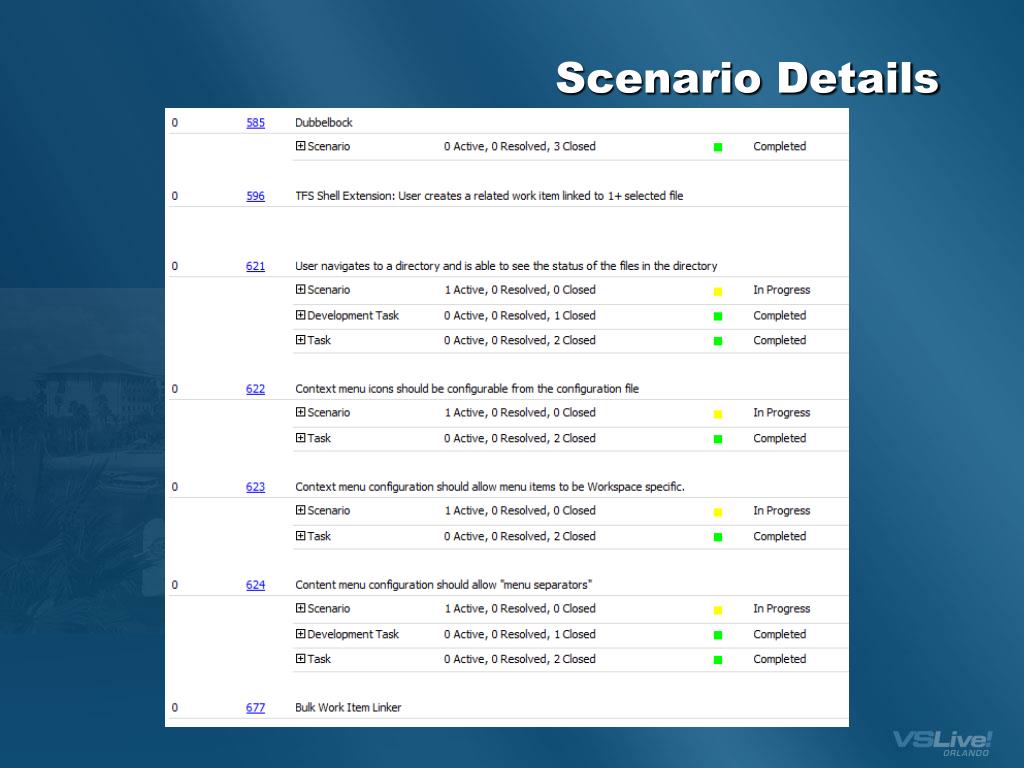The height and width of the screenshot is (768, 1024).
Task: Expand Scenario row under item 623
Action: click(x=300, y=510)
